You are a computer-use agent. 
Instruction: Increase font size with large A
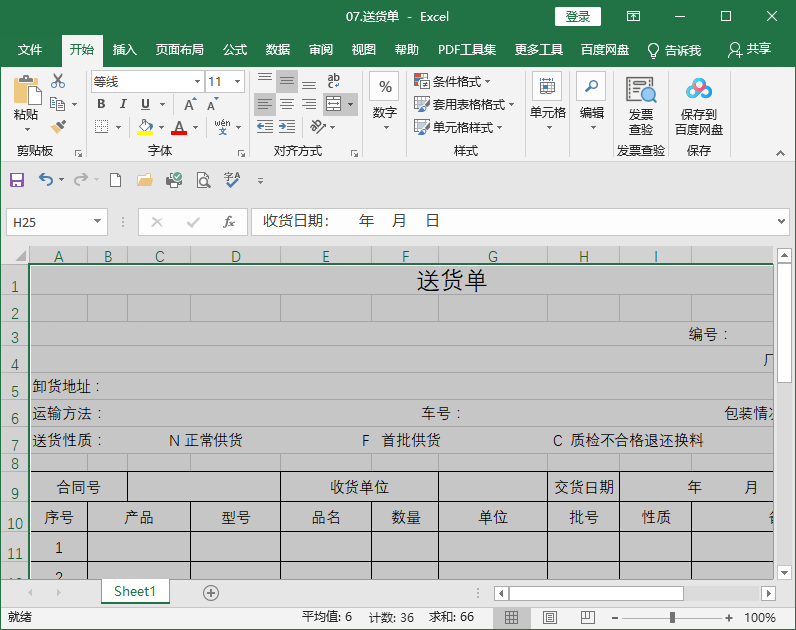pos(190,105)
